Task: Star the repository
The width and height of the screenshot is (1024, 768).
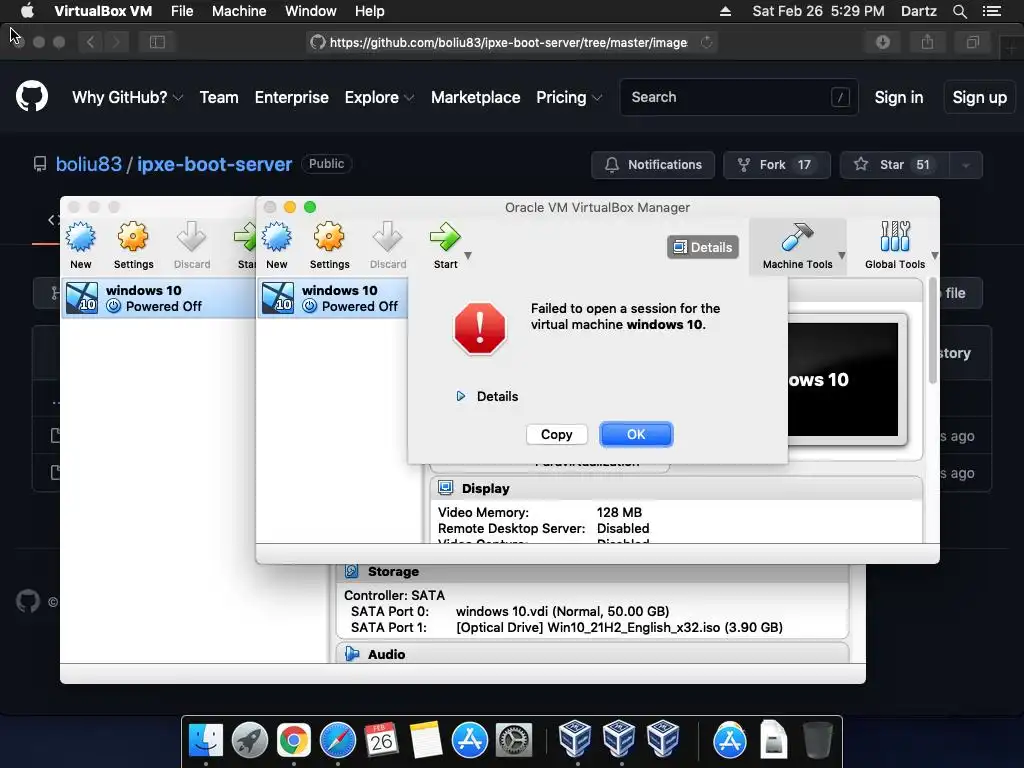Action: point(895,165)
